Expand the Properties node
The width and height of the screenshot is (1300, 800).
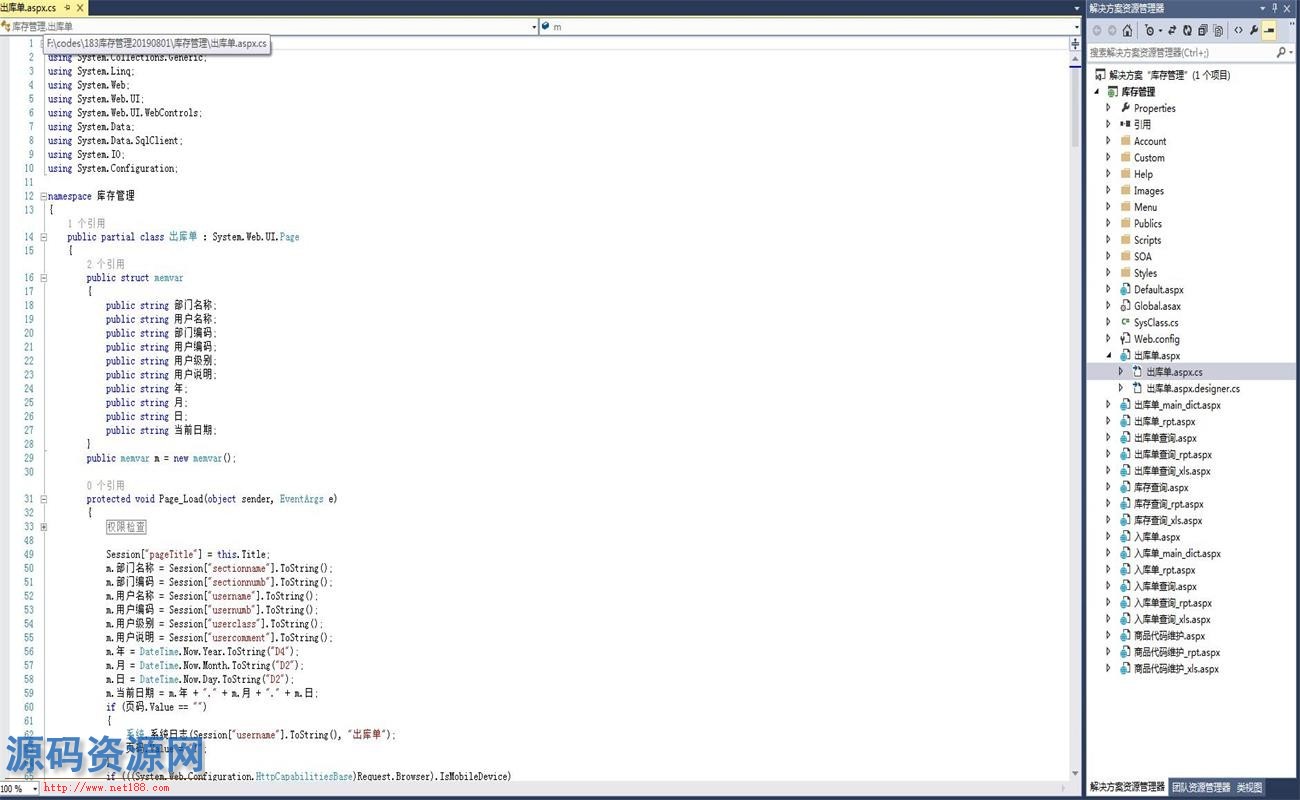[1108, 108]
